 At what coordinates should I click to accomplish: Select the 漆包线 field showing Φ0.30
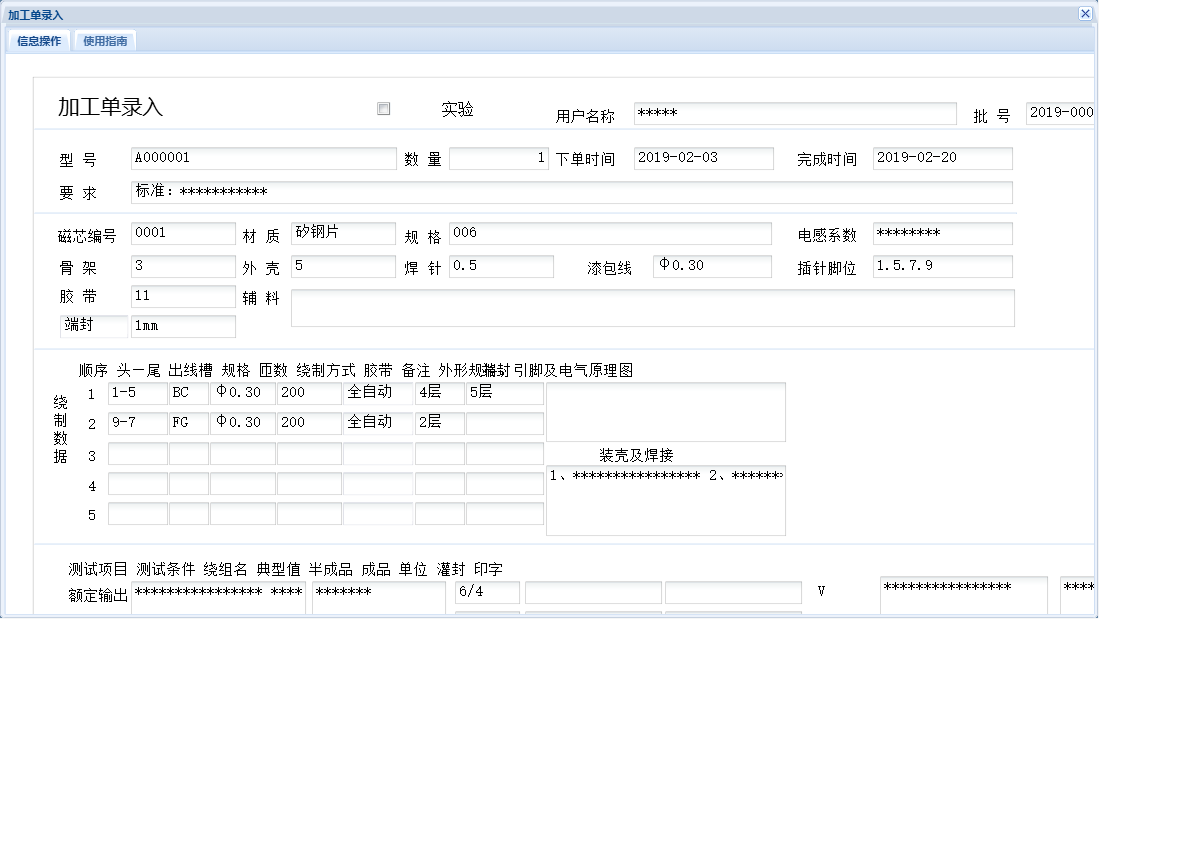[x=712, y=266]
